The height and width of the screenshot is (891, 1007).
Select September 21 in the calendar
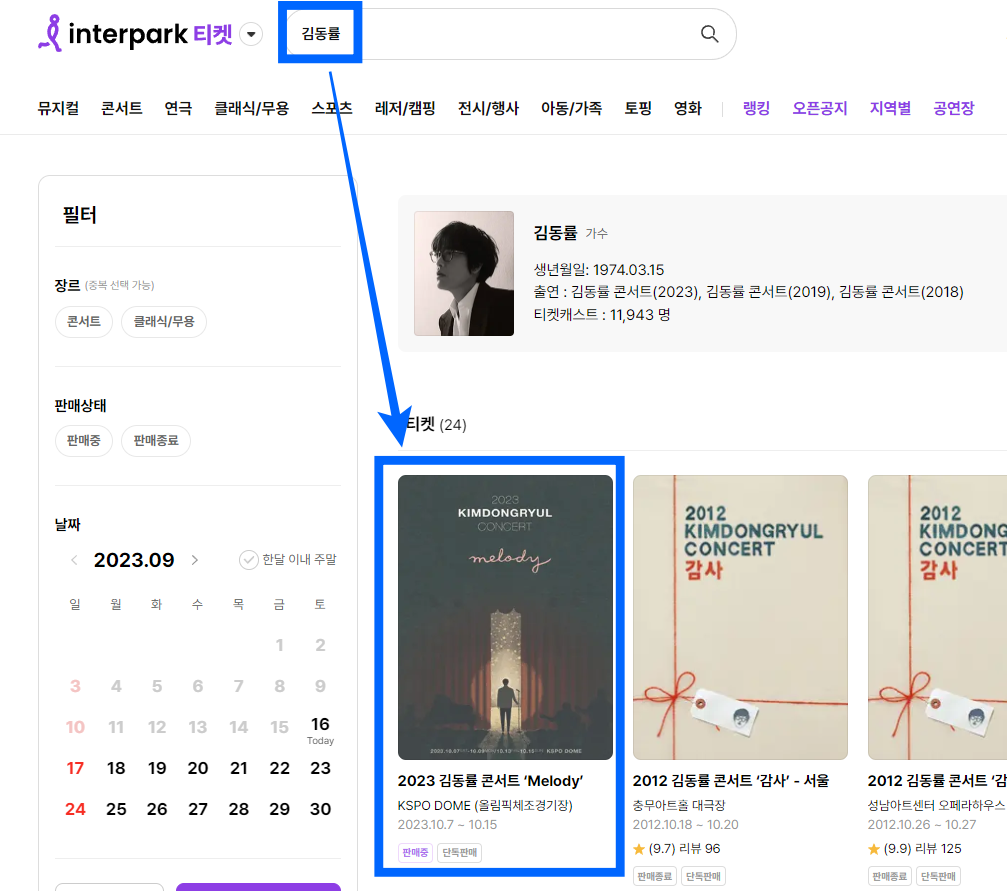pyautogui.click(x=239, y=768)
